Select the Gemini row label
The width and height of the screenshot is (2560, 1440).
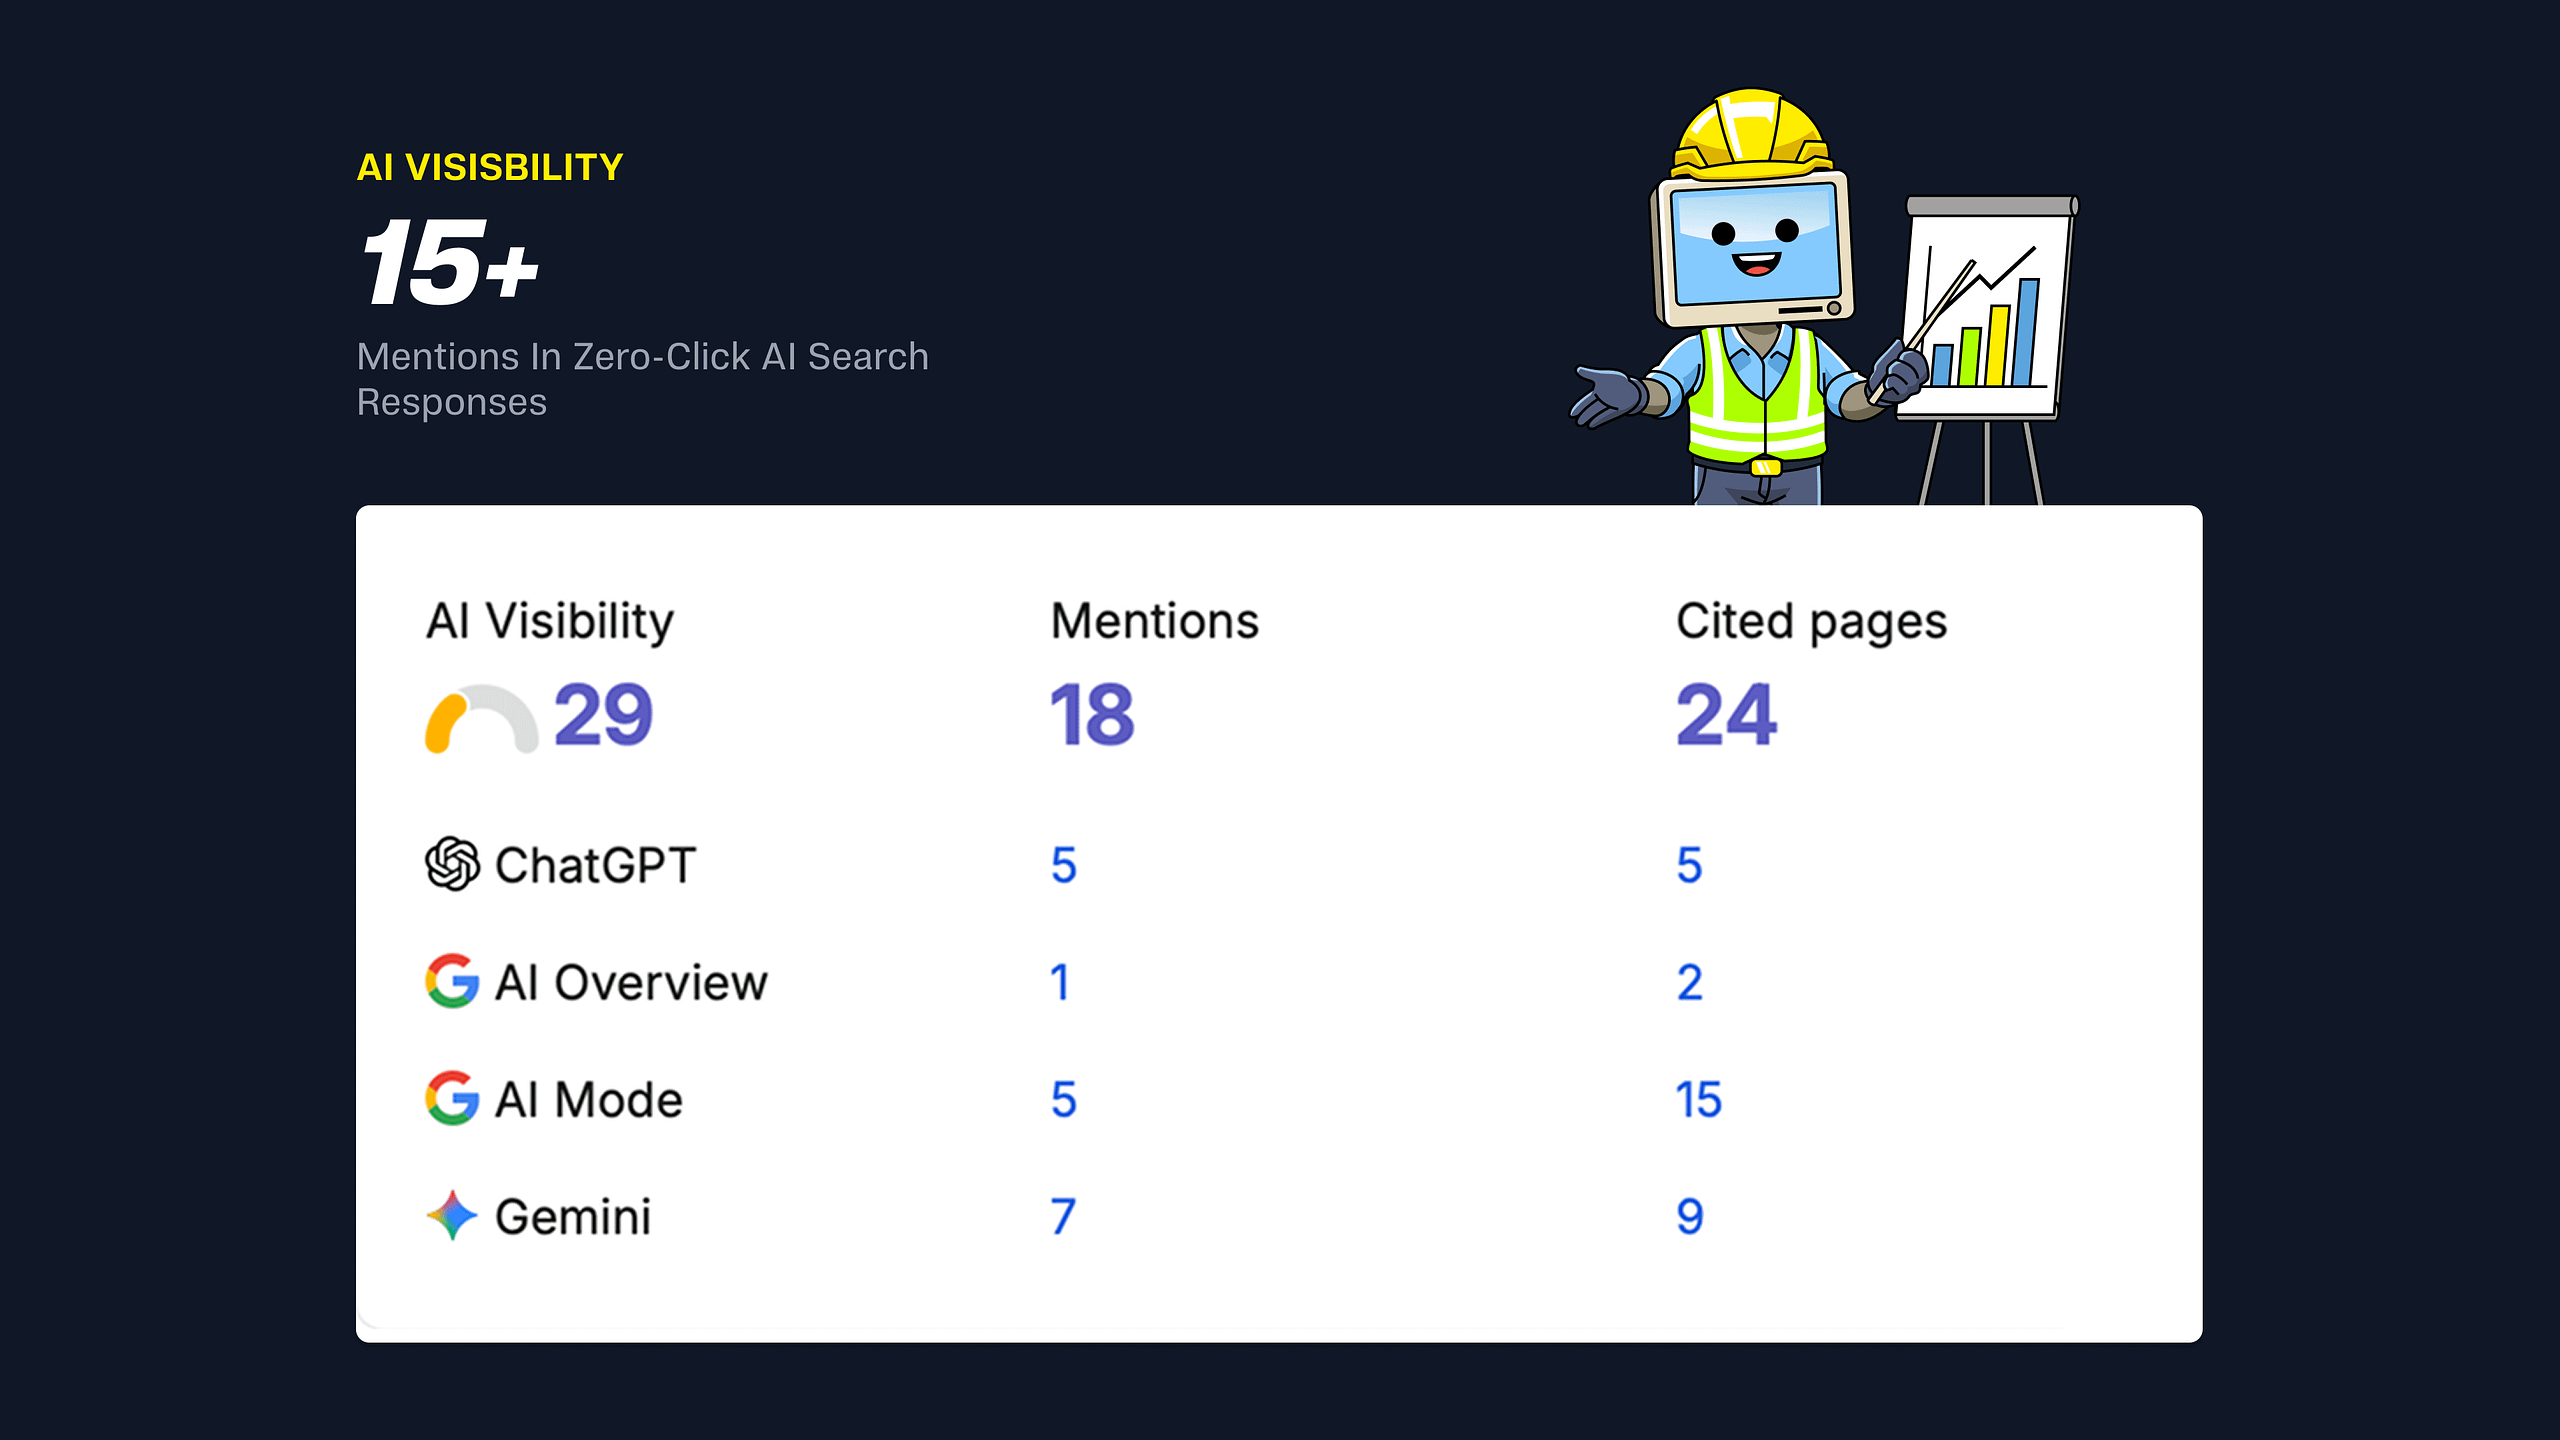click(x=573, y=1217)
